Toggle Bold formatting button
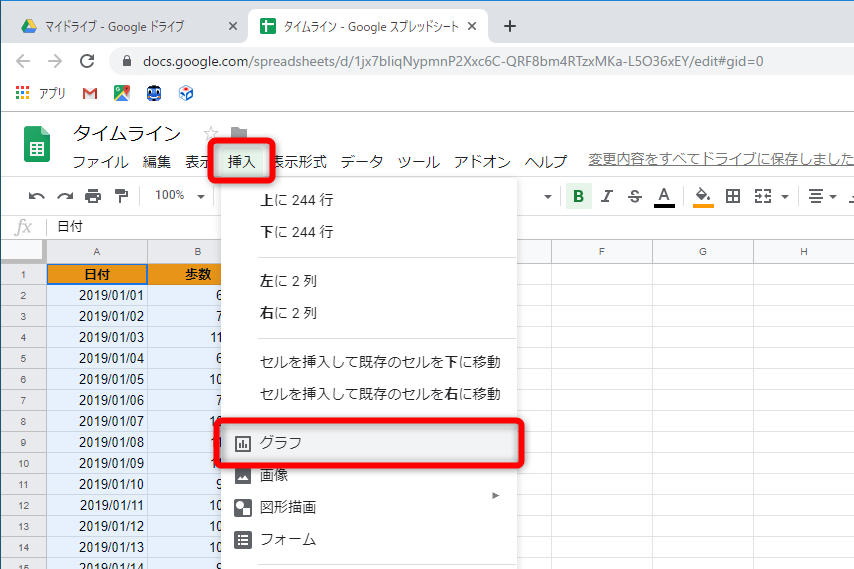This screenshot has height=569, width=854. point(579,196)
